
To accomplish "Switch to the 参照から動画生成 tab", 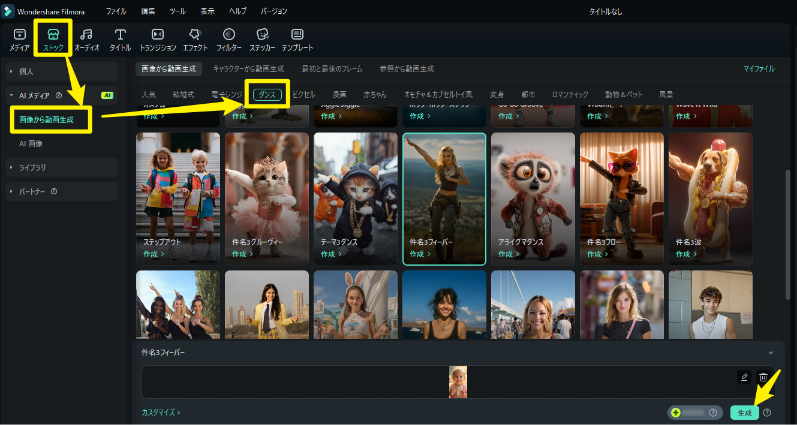I will pyautogui.click(x=407, y=69).
